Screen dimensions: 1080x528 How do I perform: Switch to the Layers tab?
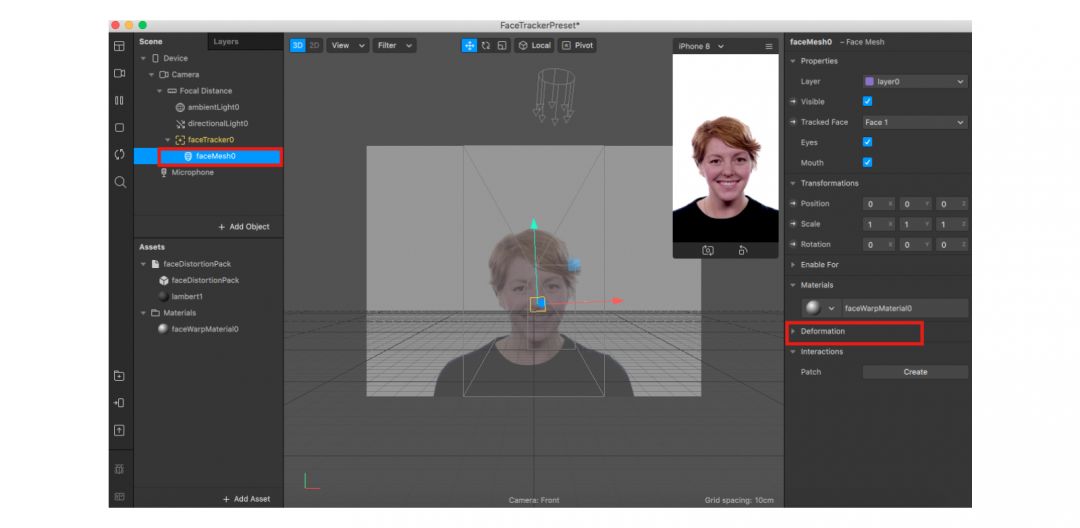tap(226, 42)
